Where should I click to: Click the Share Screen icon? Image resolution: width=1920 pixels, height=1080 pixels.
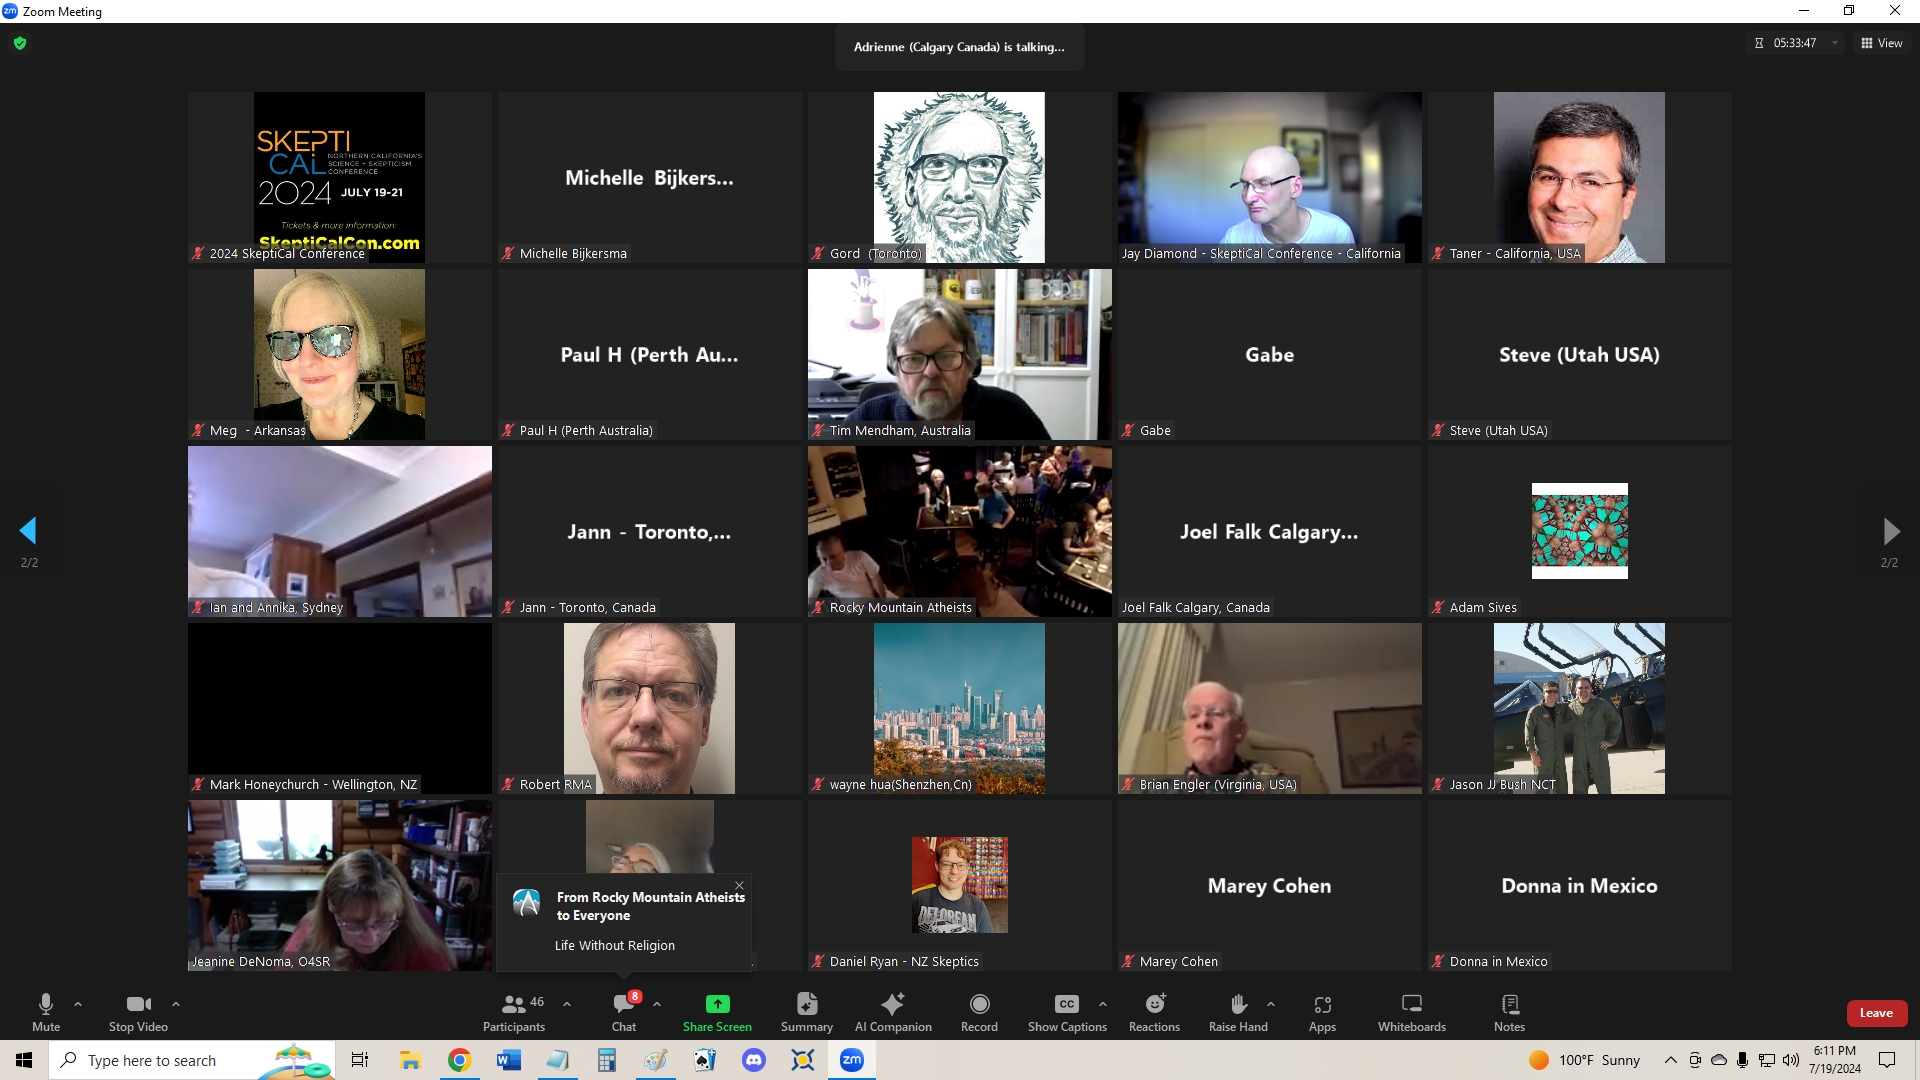[717, 1005]
